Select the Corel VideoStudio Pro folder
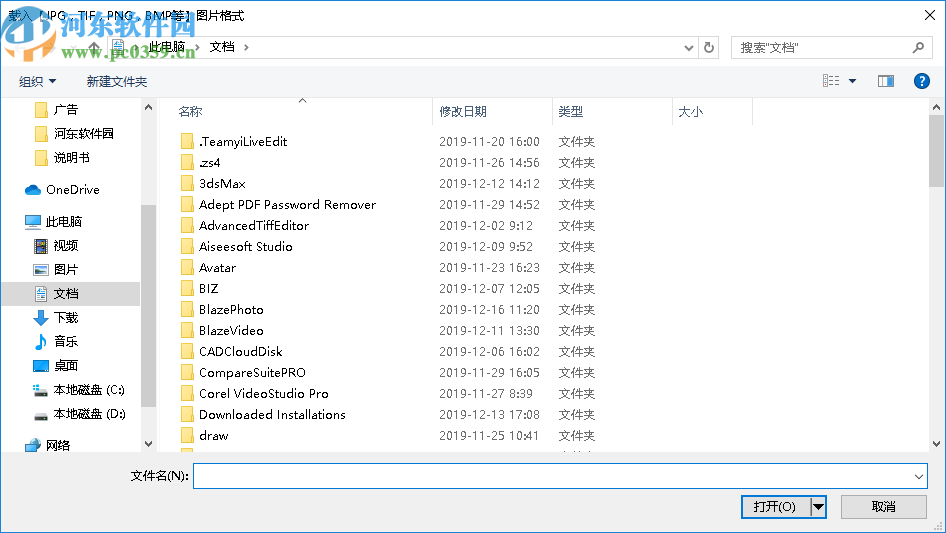The height and width of the screenshot is (533, 946). click(x=255, y=394)
